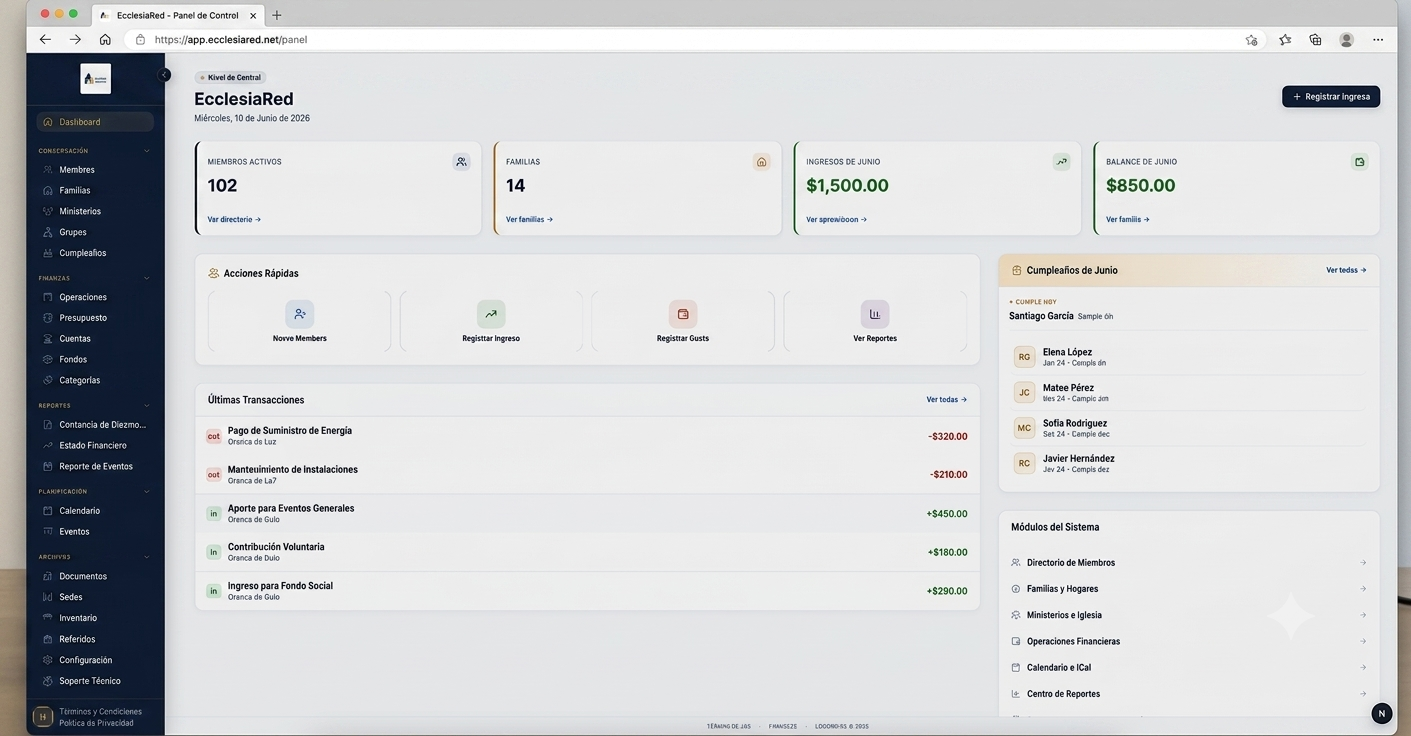Click the Nuevo Miembro quick action

(x=299, y=321)
